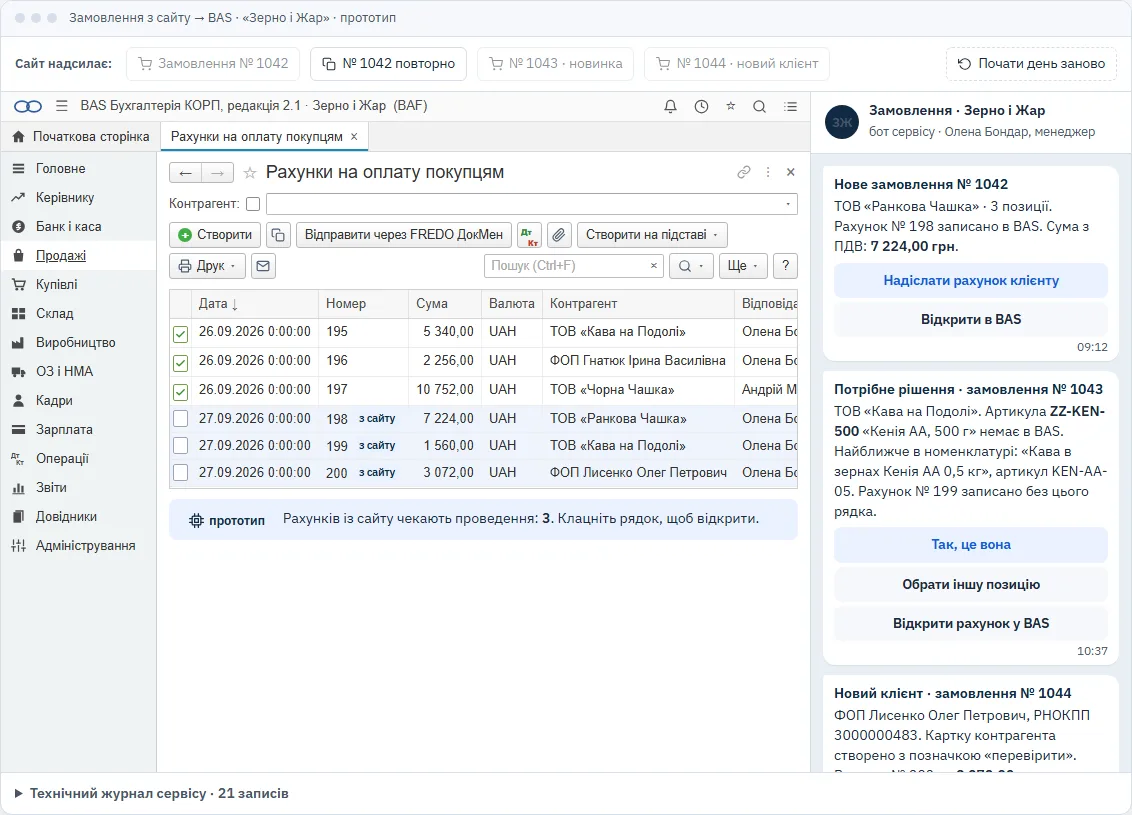Click the copy document icon next to Створити
Viewport: 1132px width, 815px height.
click(278, 235)
